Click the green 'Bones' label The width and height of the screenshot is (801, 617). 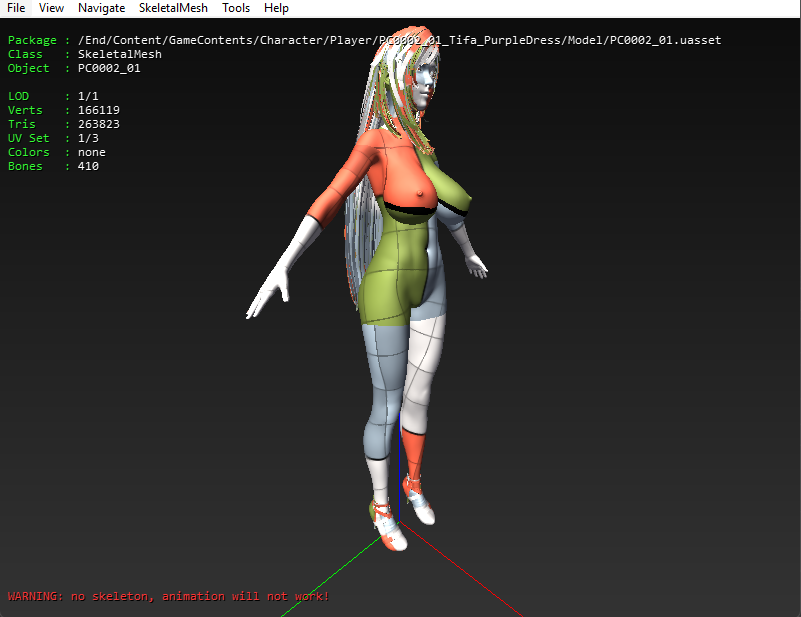[x=25, y=166]
